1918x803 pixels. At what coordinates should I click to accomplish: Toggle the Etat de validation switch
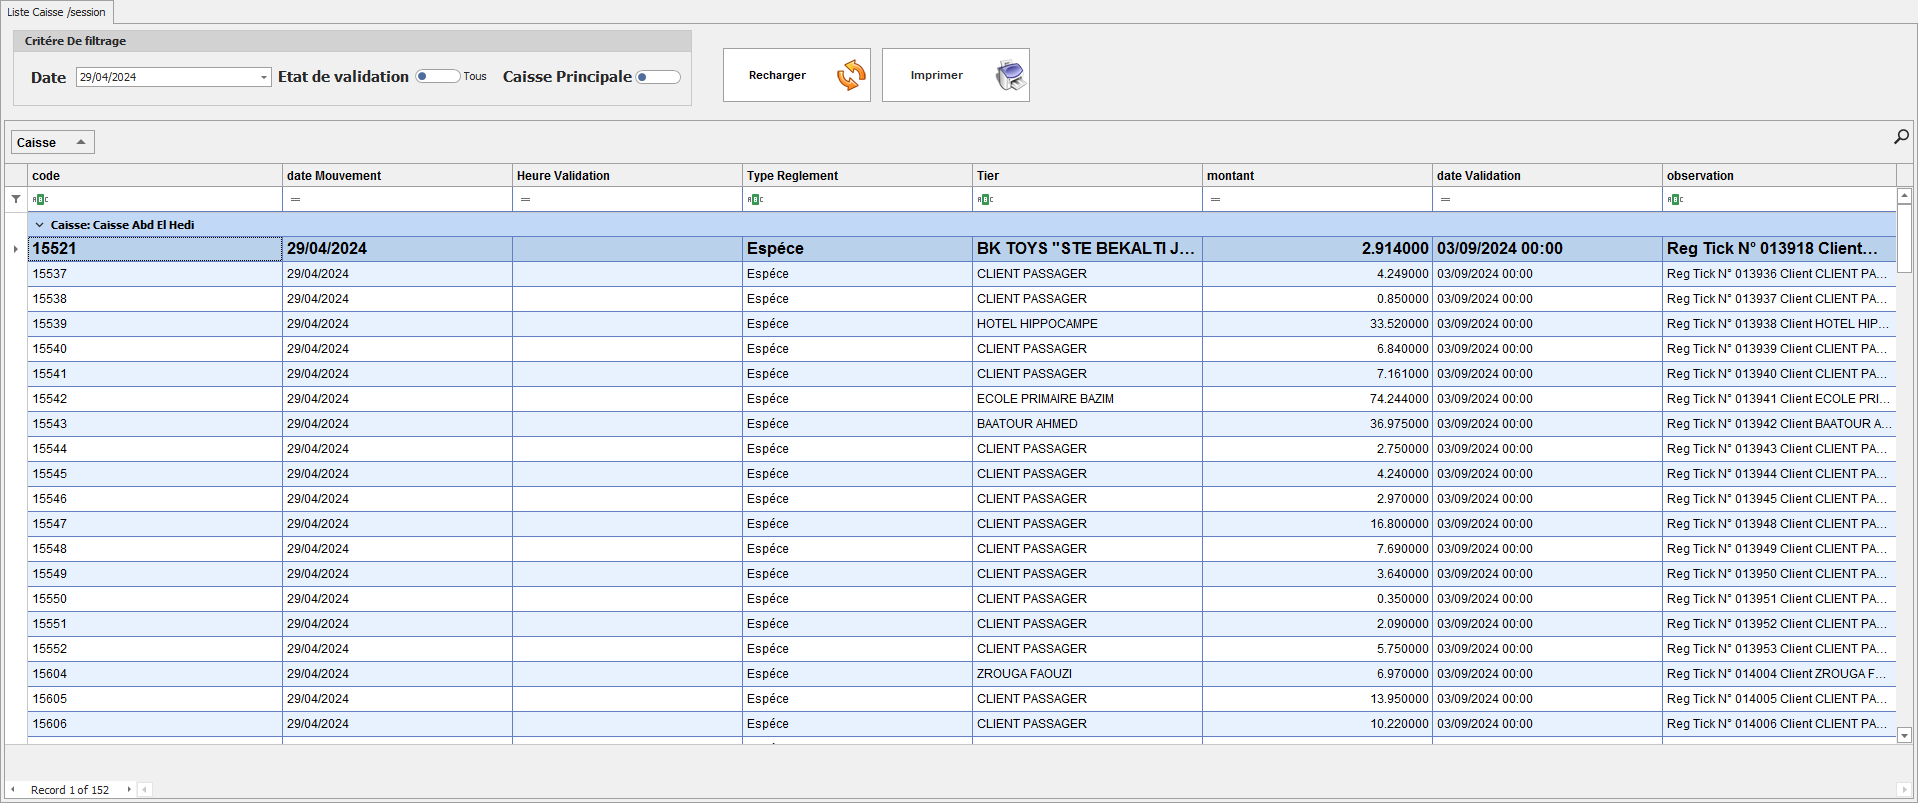[x=437, y=77]
